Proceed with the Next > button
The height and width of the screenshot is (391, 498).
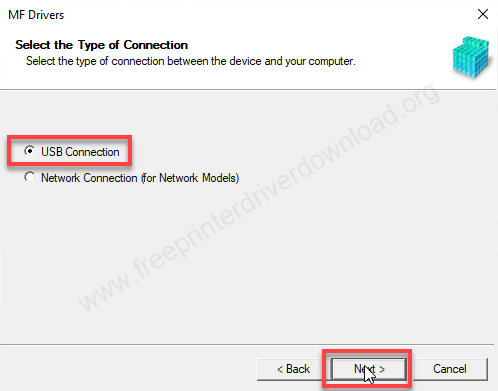click(369, 369)
